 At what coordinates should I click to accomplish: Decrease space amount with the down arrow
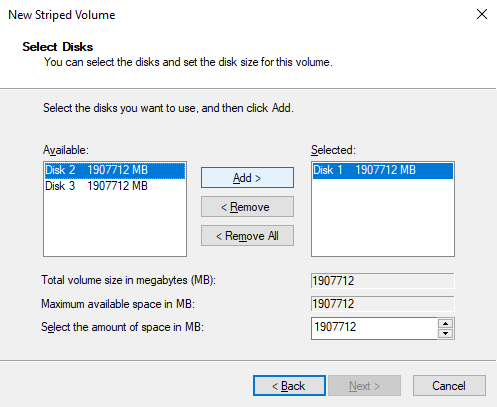tap(446, 334)
